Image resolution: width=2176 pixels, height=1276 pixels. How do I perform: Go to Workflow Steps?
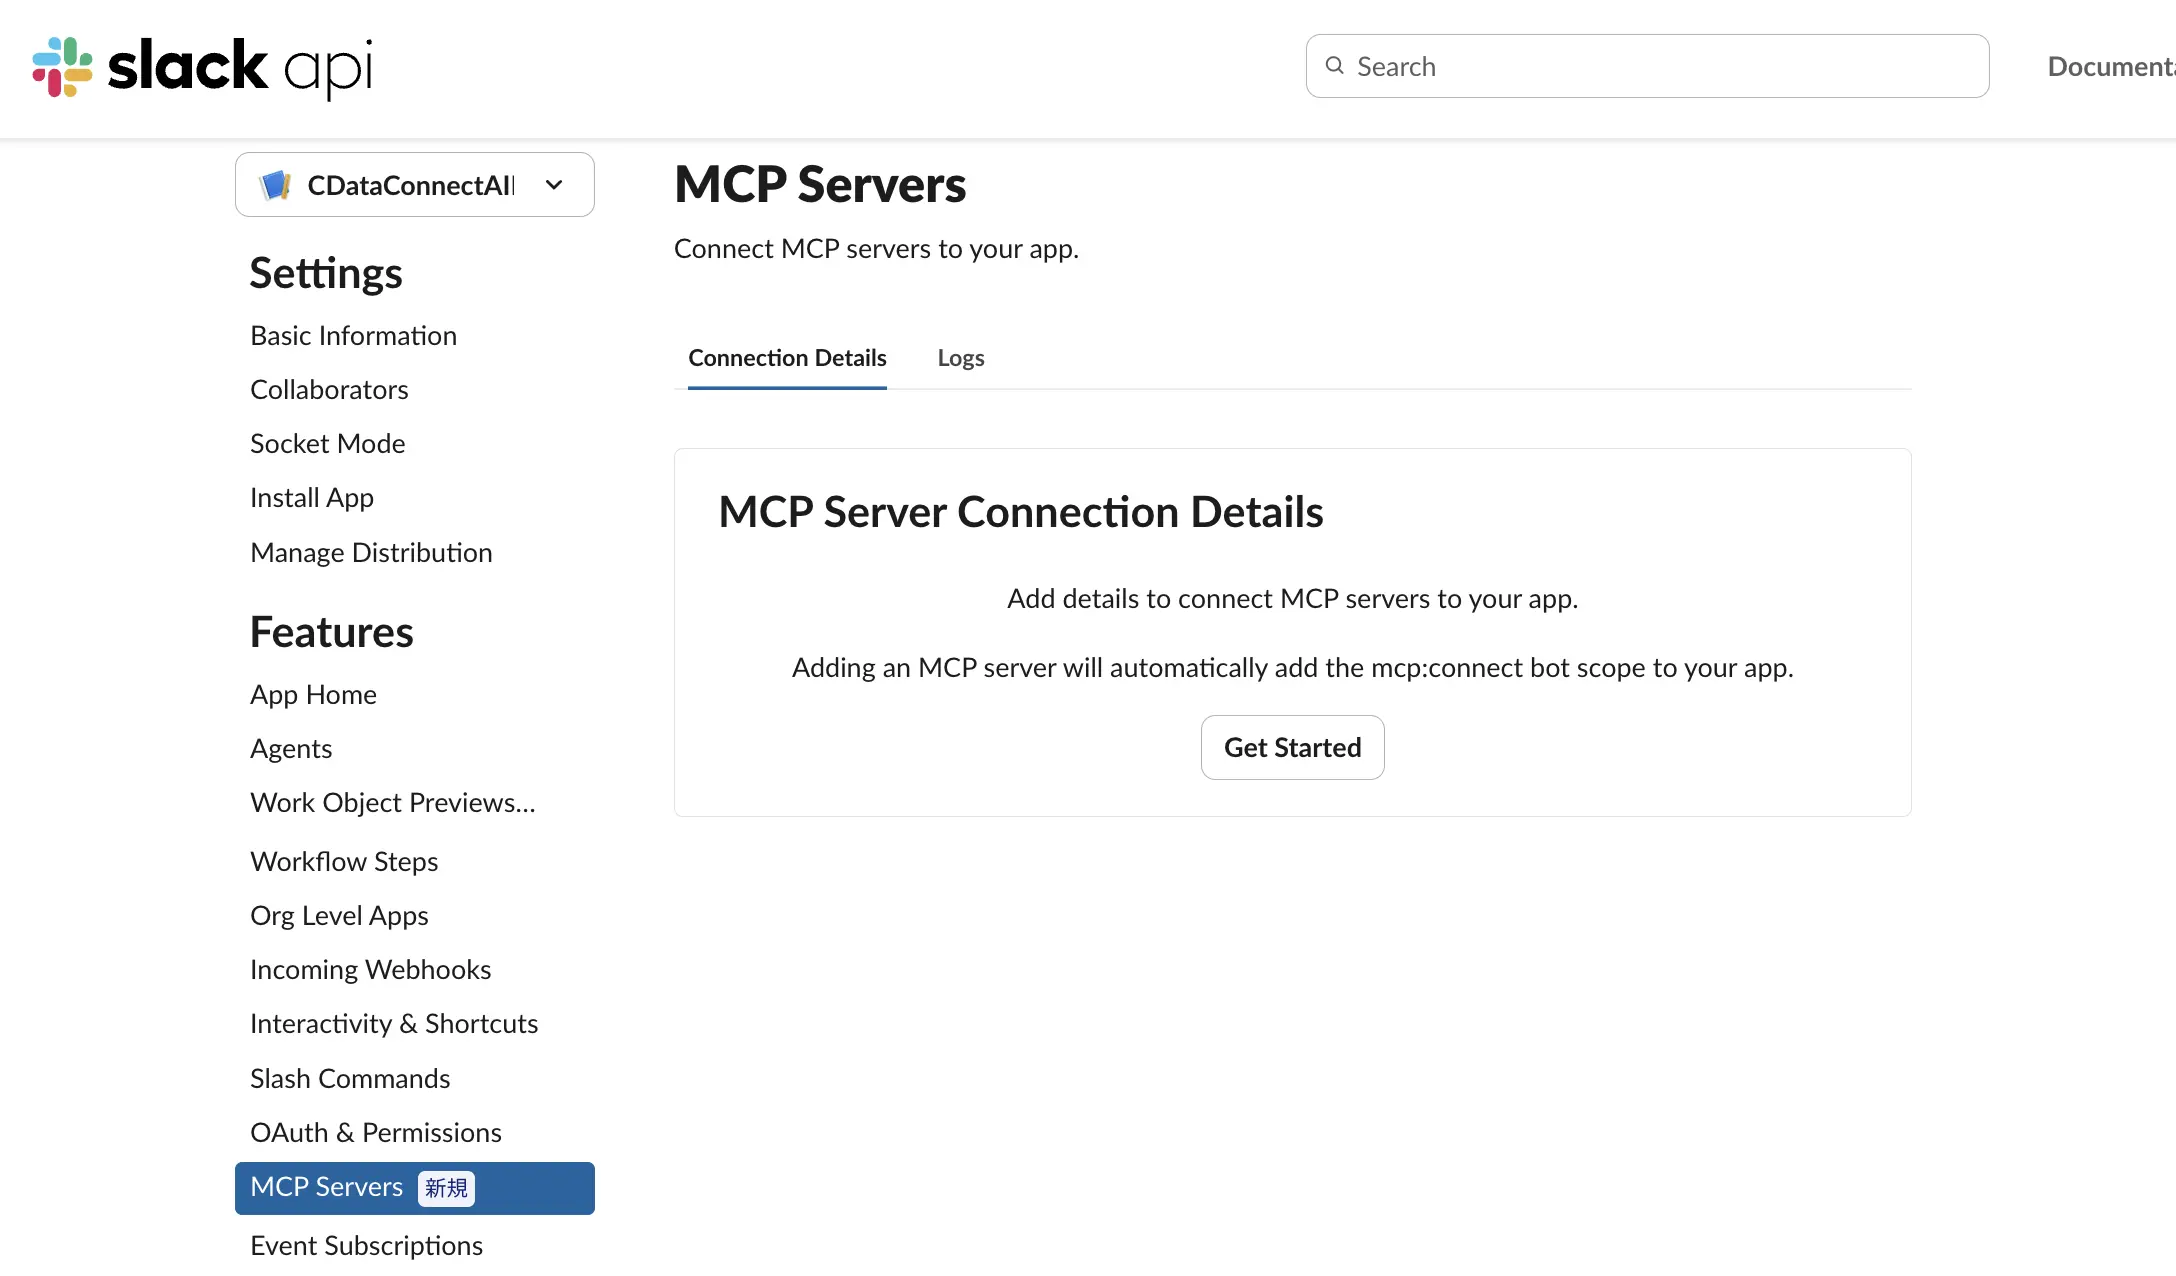coord(344,862)
